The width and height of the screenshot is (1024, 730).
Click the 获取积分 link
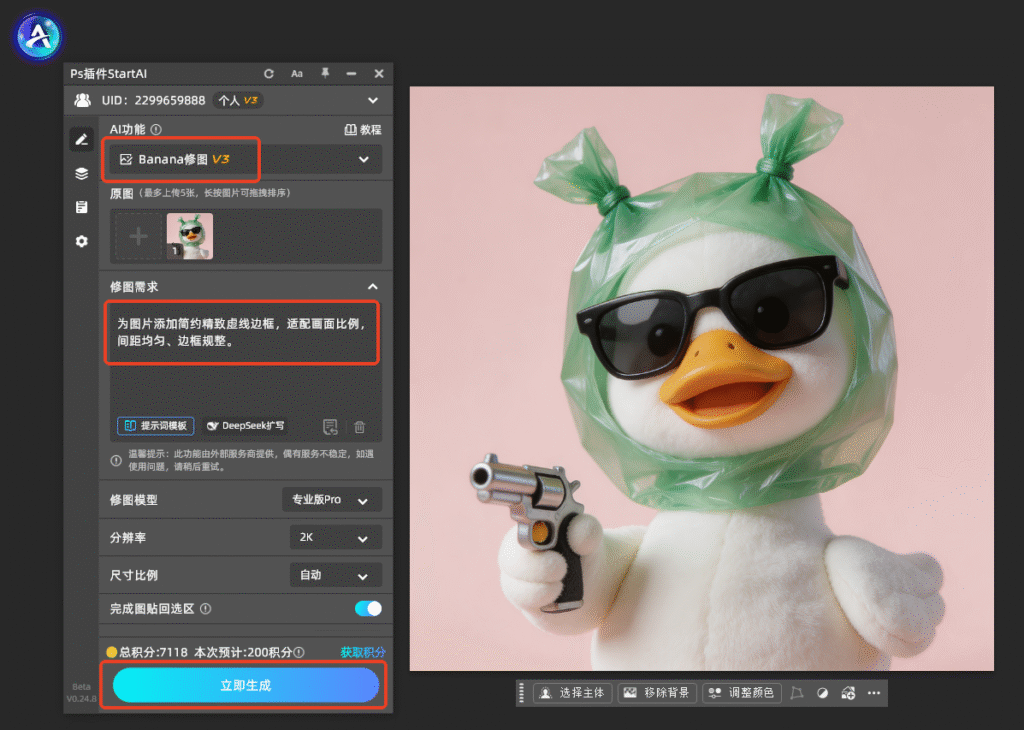(362, 652)
